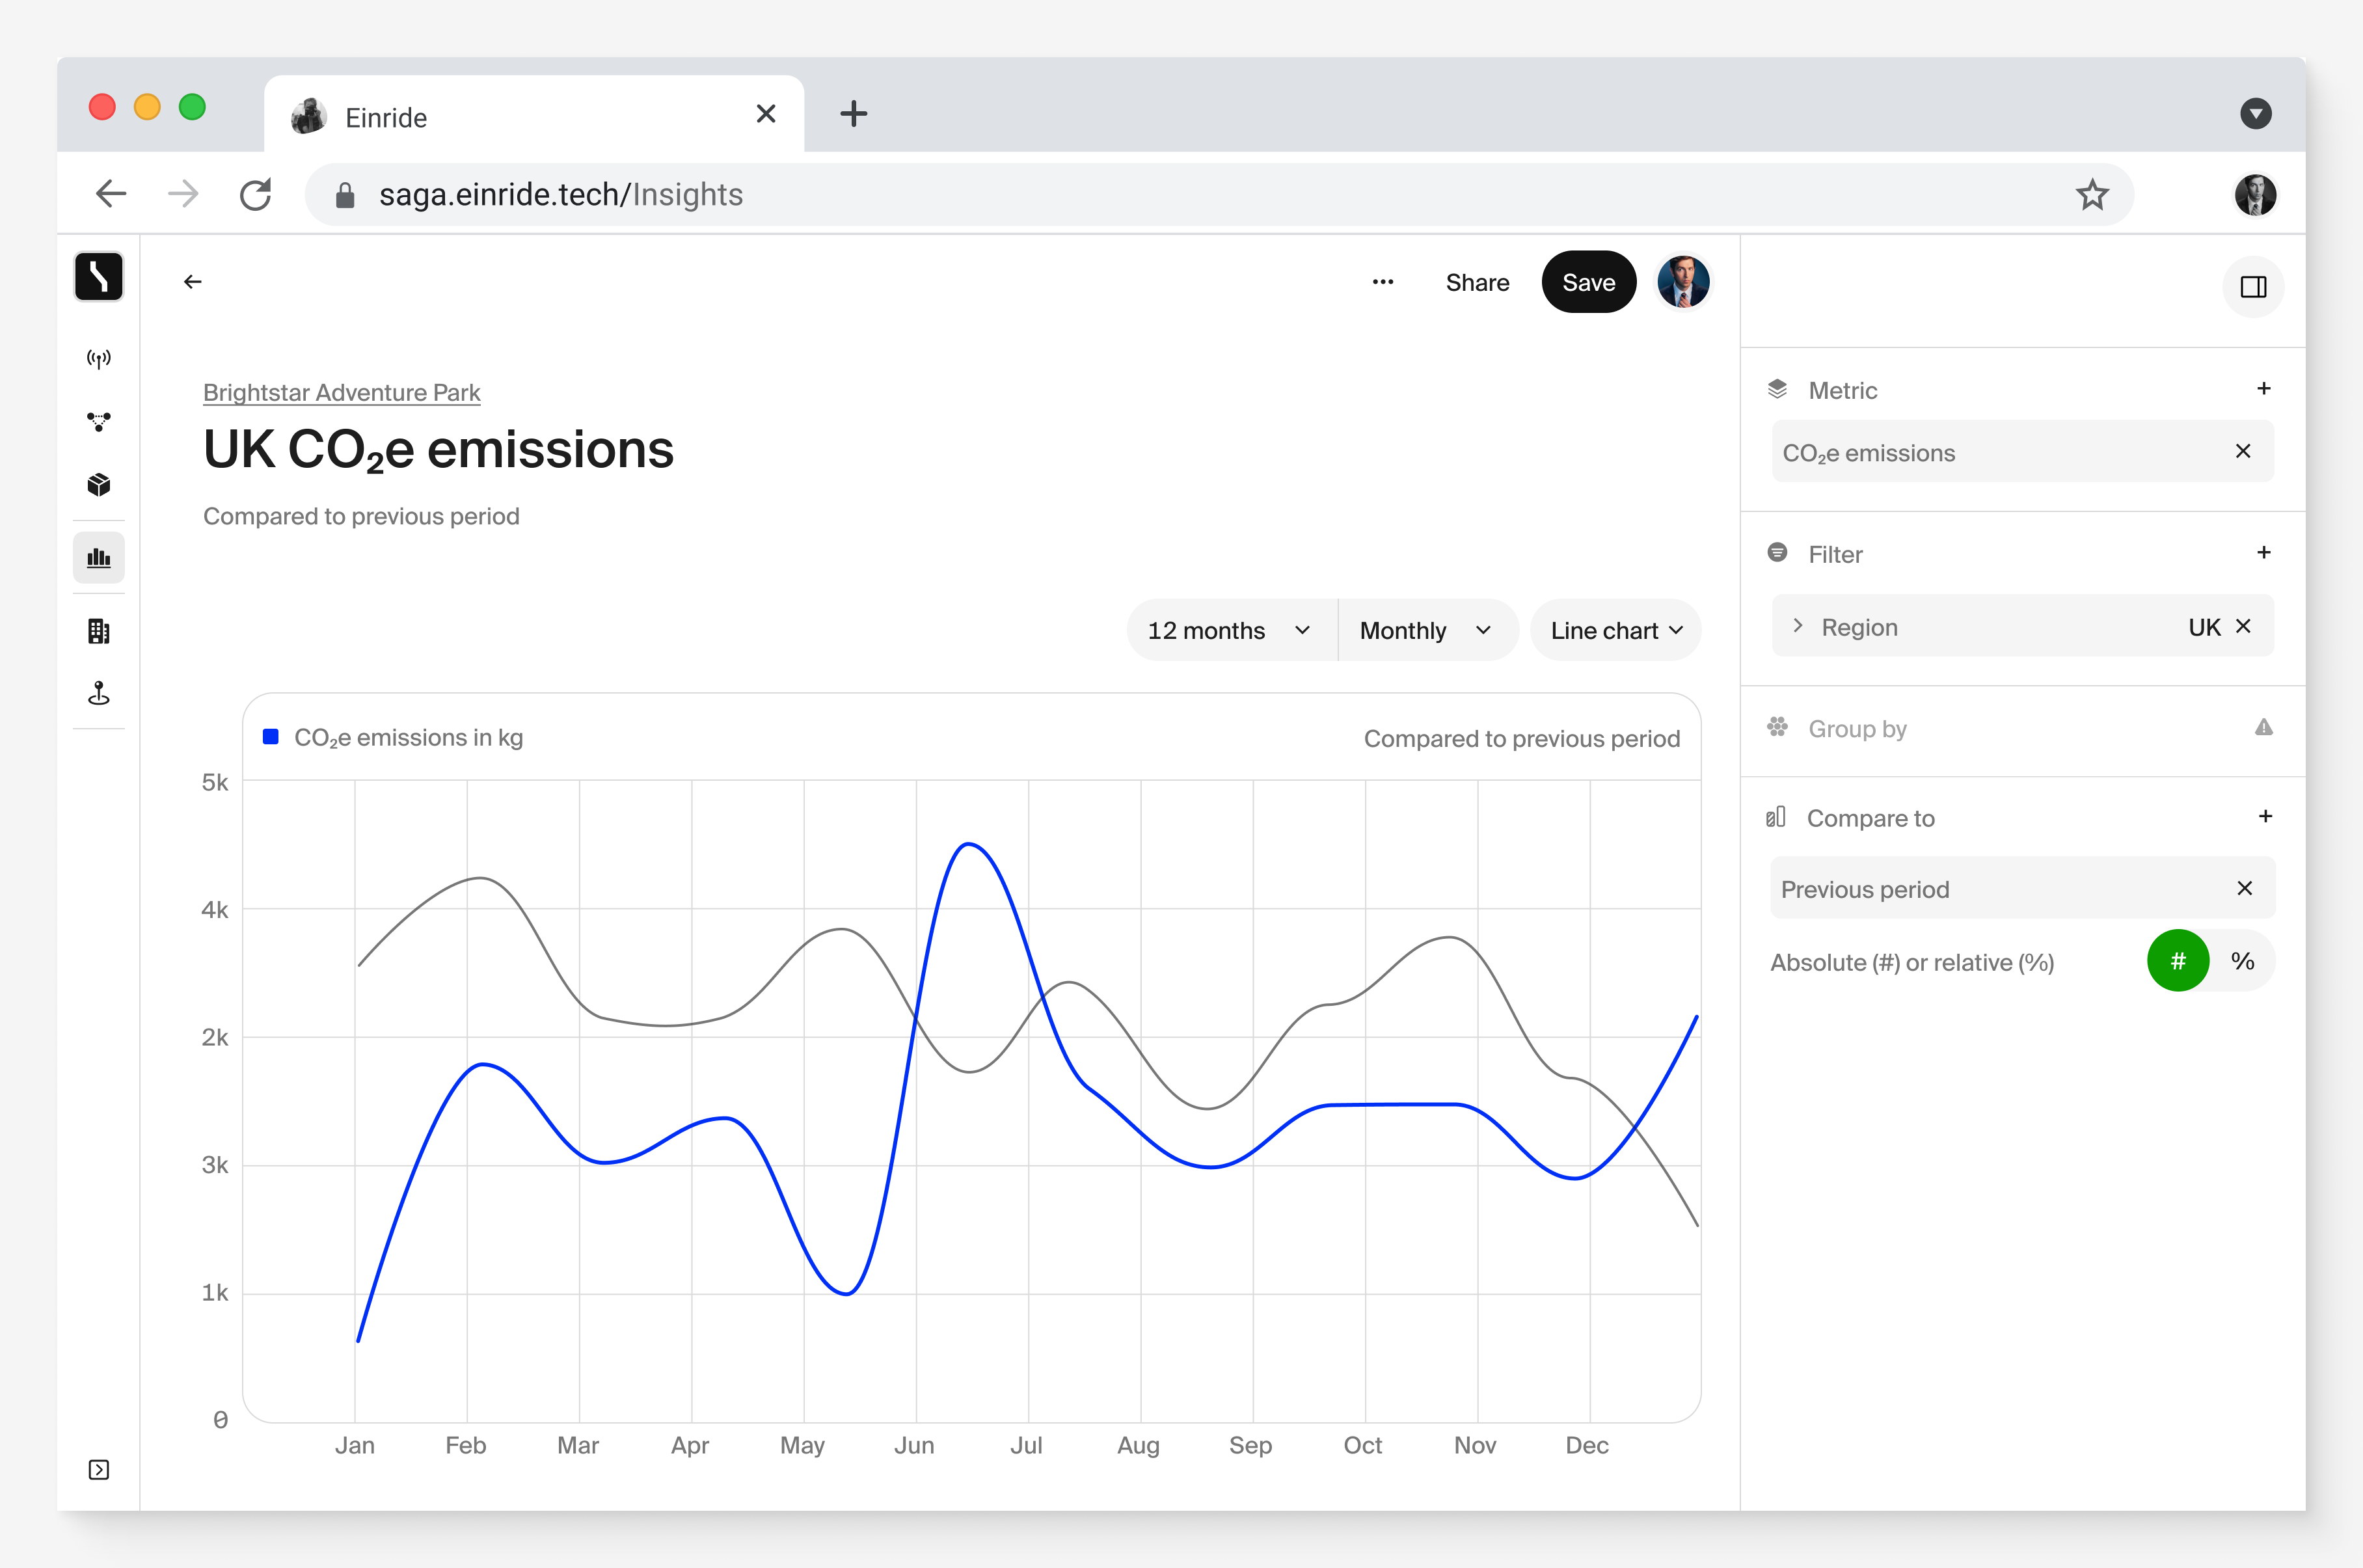Open the package cube sidebar icon
The height and width of the screenshot is (1568, 2363).
pyautogui.click(x=98, y=485)
